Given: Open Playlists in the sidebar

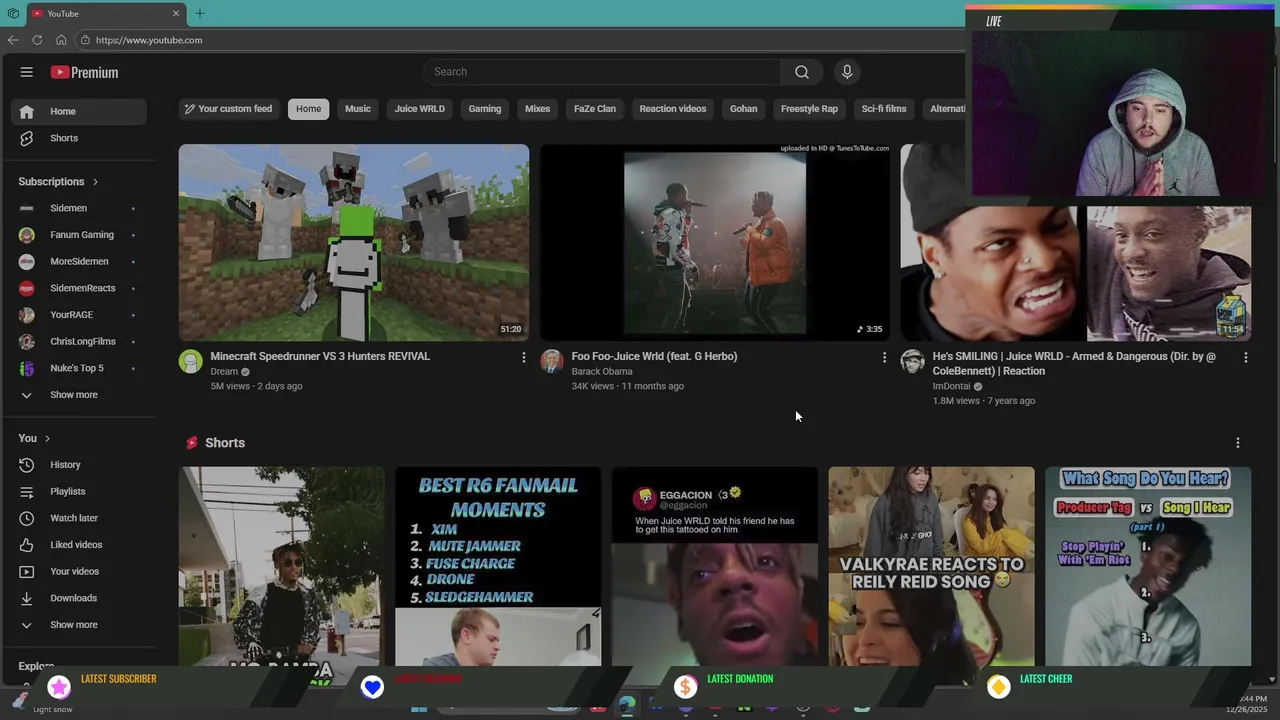Looking at the screenshot, I should [79, 492].
